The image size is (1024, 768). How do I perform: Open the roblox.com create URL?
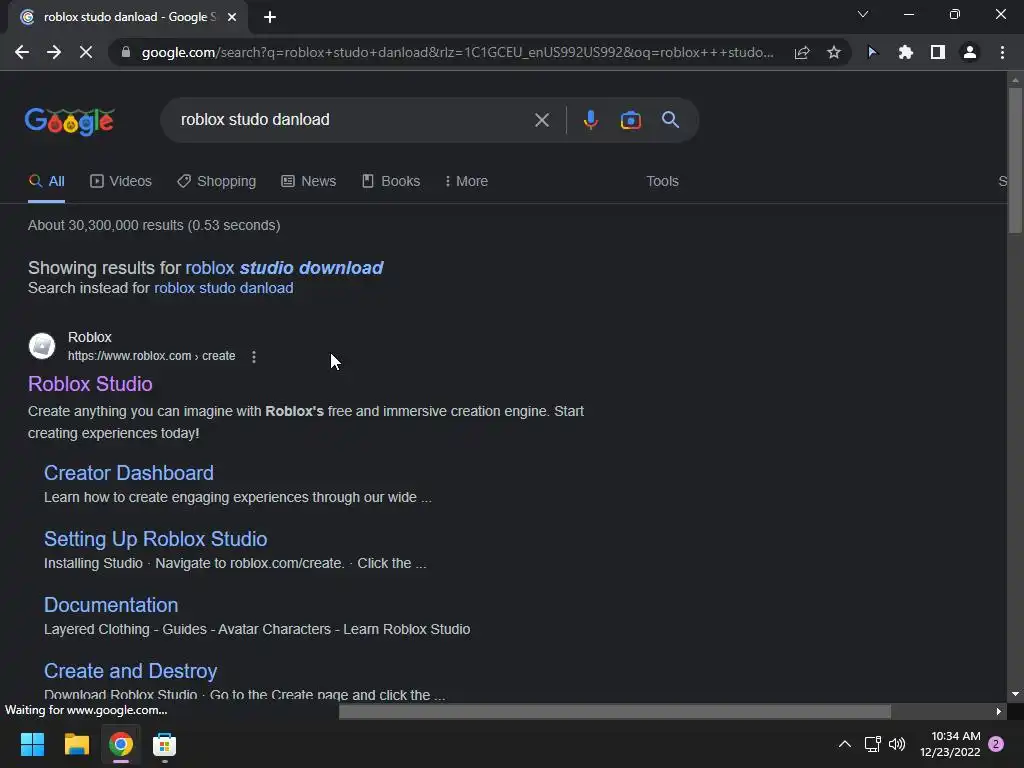click(152, 356)
